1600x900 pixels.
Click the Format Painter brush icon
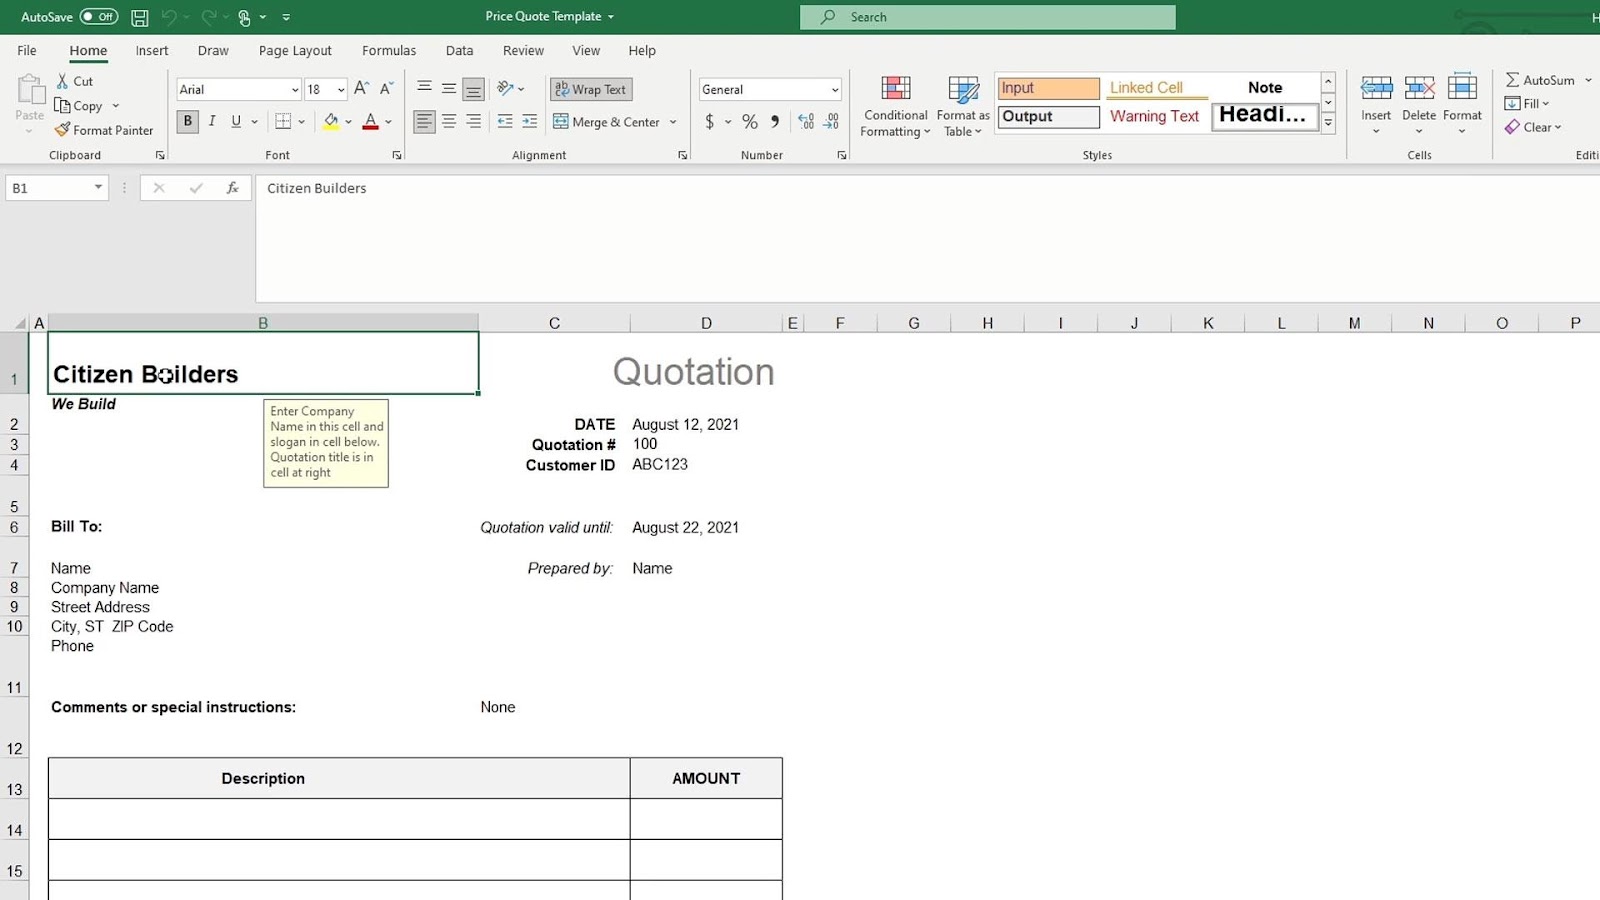point(63,130)
